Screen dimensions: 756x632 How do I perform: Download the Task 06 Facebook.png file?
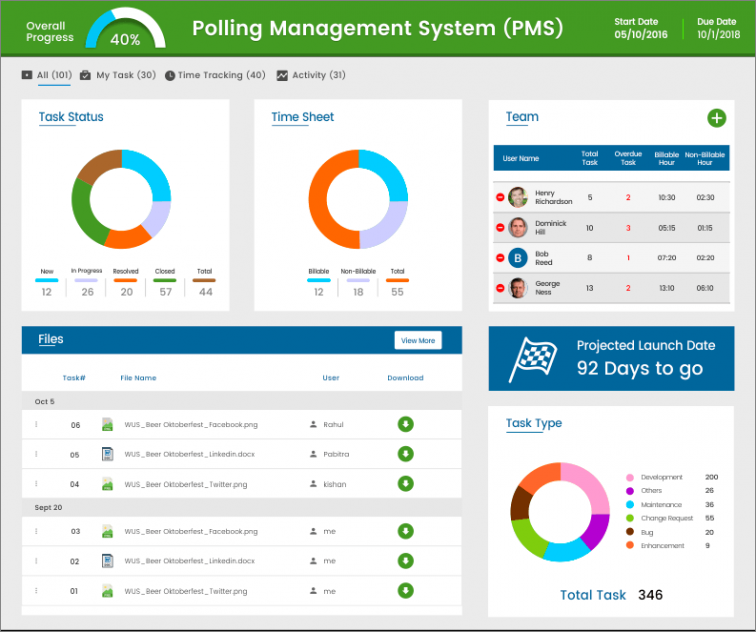[x=405, y=424]
